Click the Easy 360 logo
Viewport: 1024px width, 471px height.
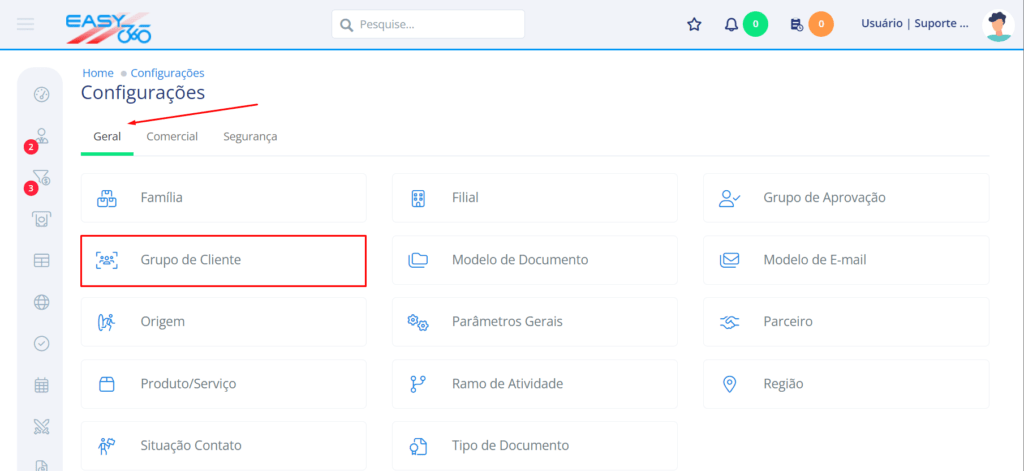(x=108, y=28)
